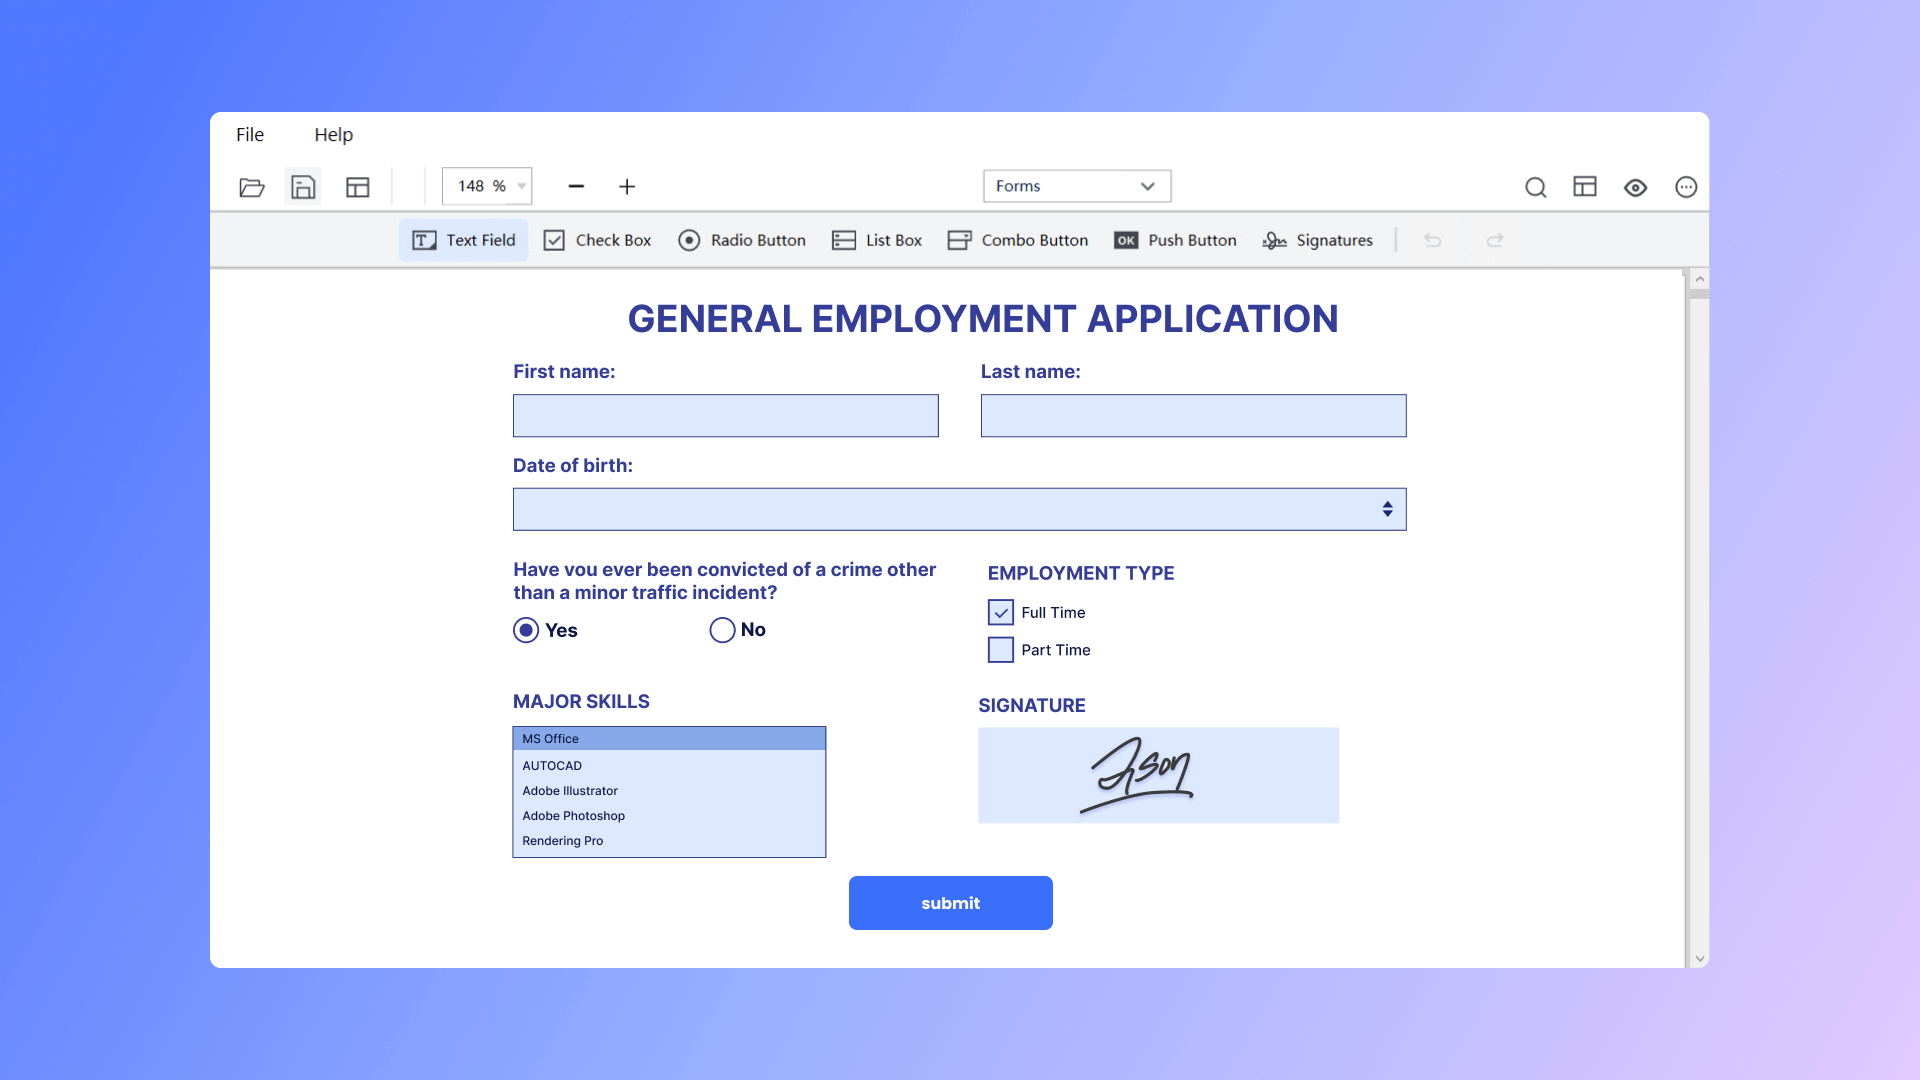The width and height of the screenshot is (1920, 1080).
Task: Select the Push Button tool
Action: click(x=1175, y=240)
